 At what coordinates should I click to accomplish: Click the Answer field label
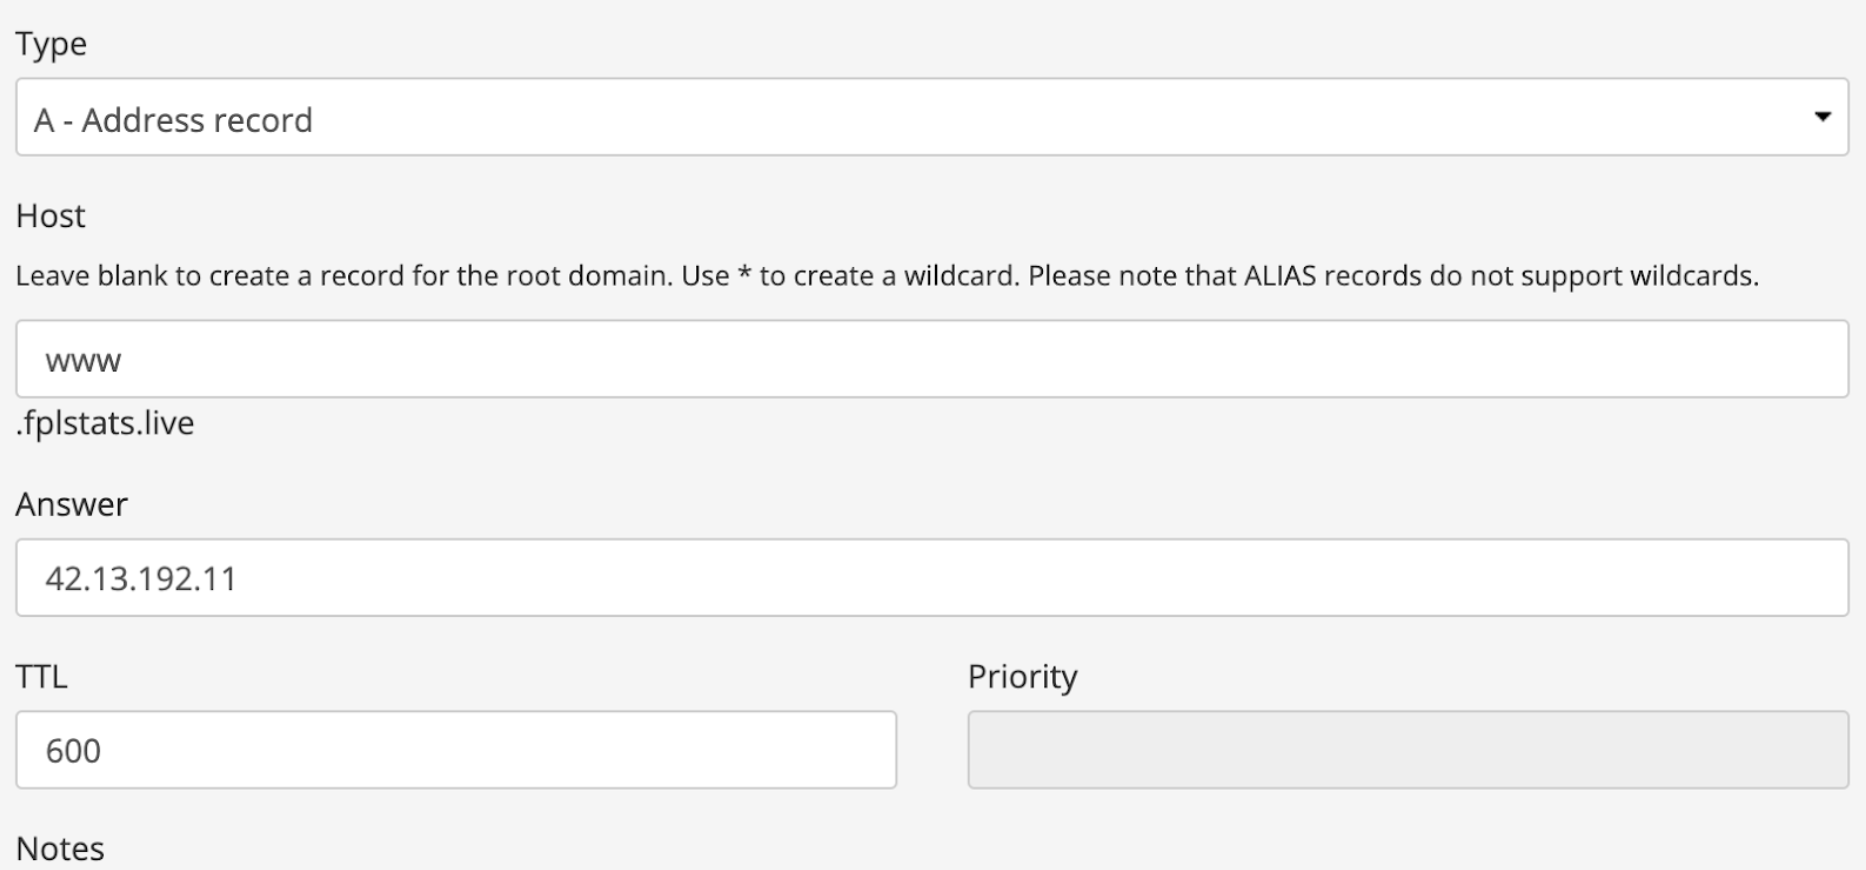click(x=71, y=504)
